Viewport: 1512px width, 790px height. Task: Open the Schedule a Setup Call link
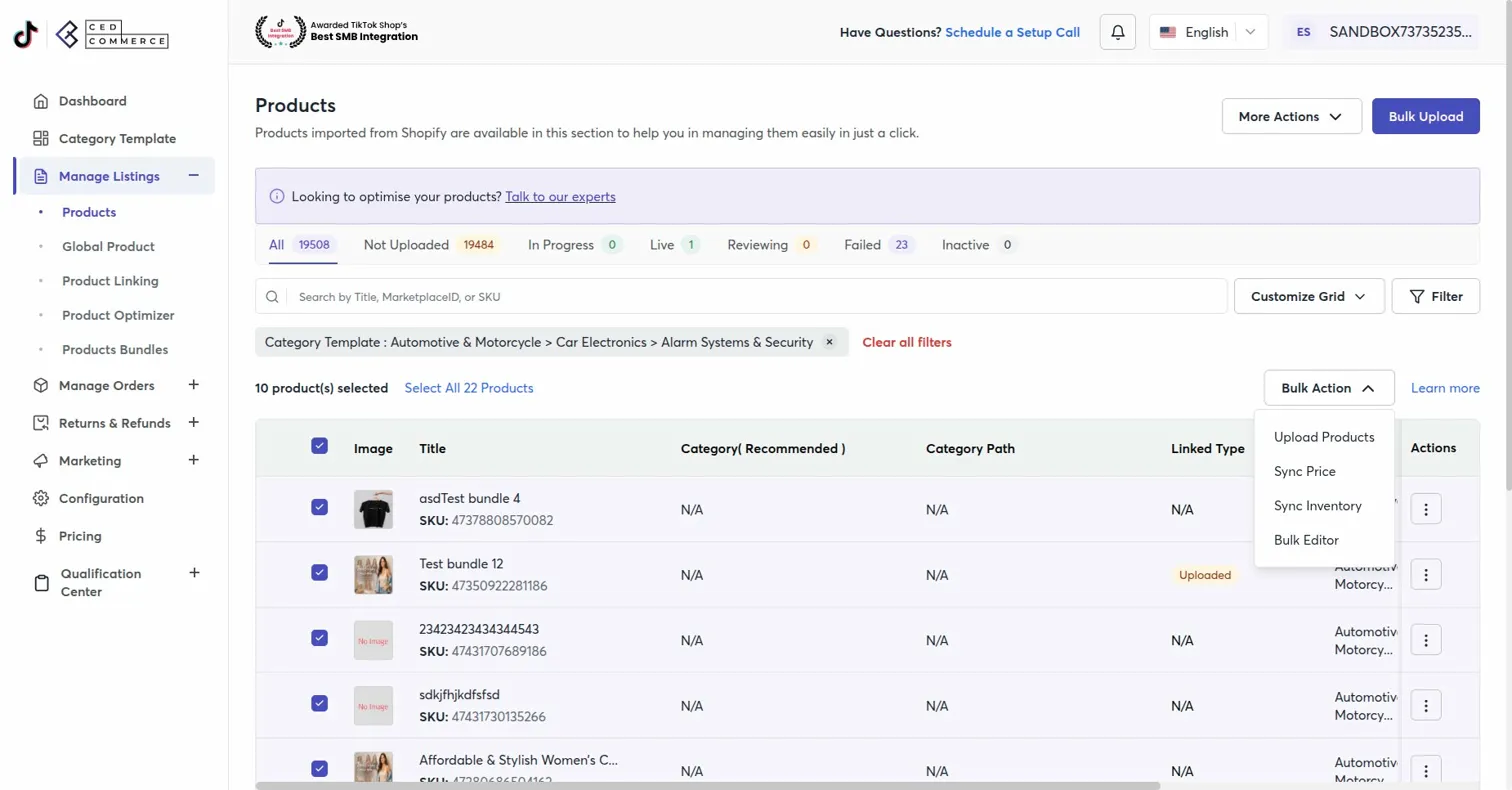(1012, 32)
